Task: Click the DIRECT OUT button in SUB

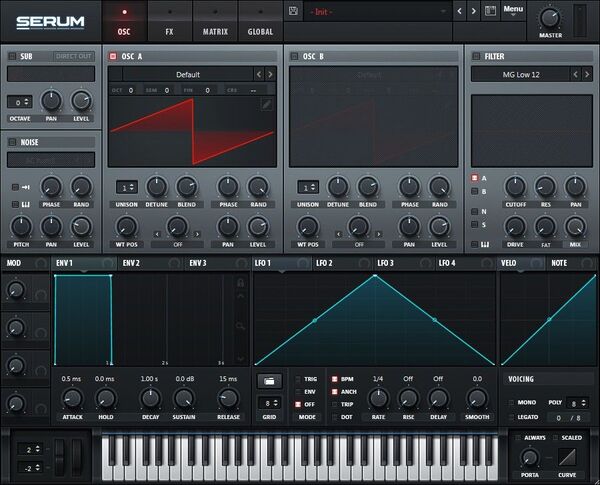Action: point(73,56)
